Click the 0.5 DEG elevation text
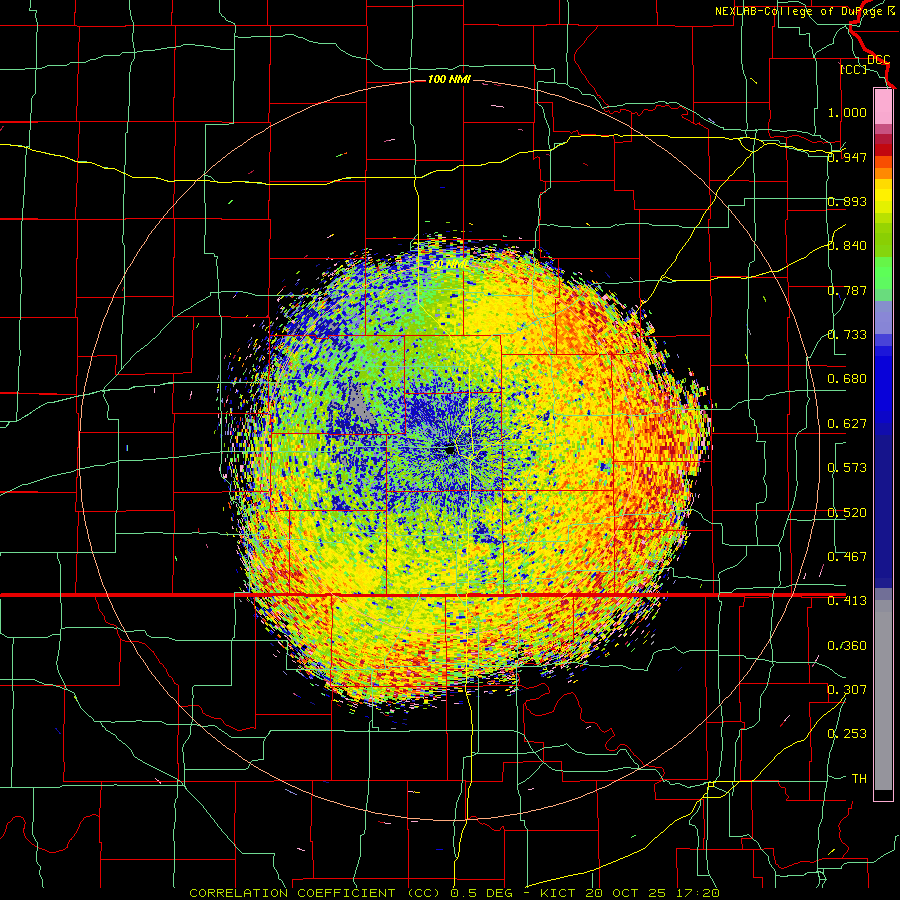 tap(482, 893)
